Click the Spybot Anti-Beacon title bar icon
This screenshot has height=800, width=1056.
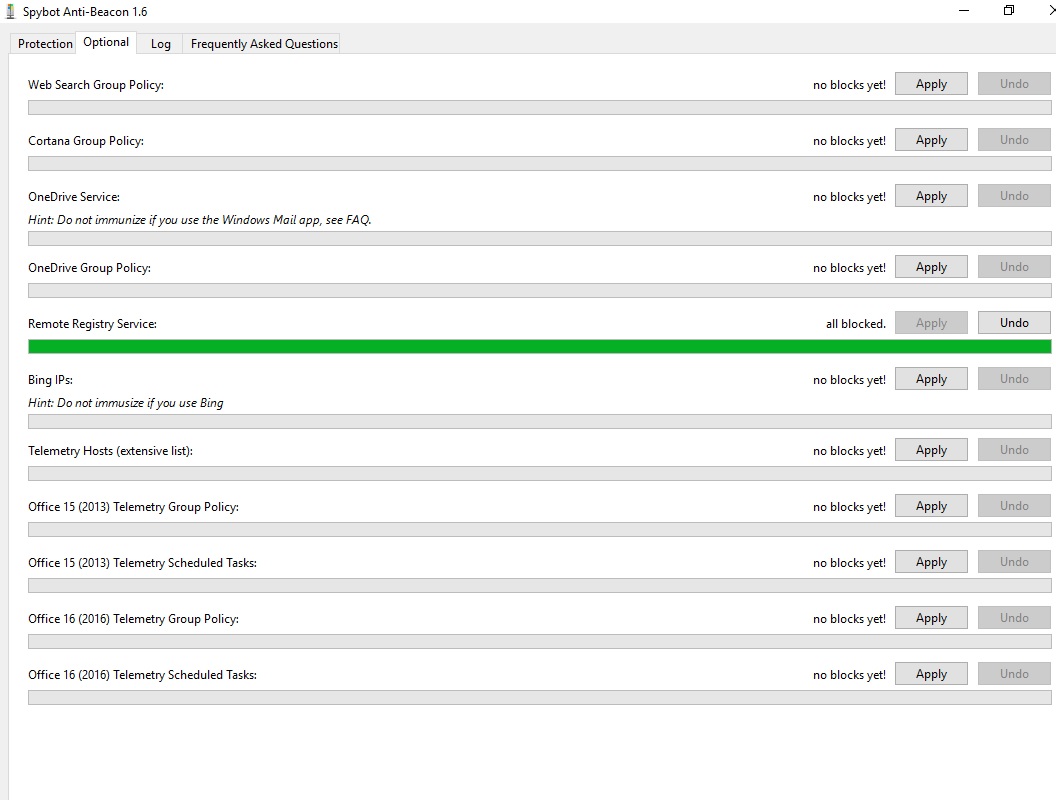coord(10,11)
